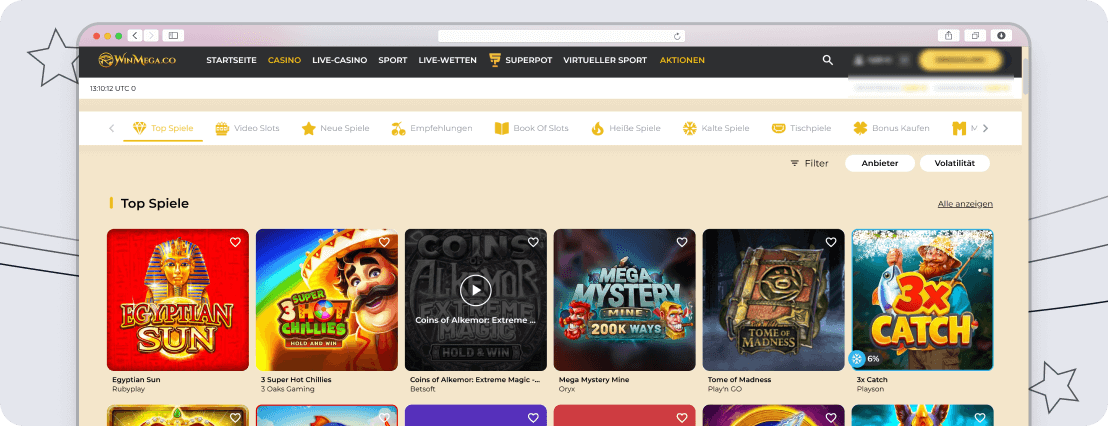The height and width of the screenshot is (426, 1108).
Task: Click the Tischspiele icon
Action: coord(778,129)
